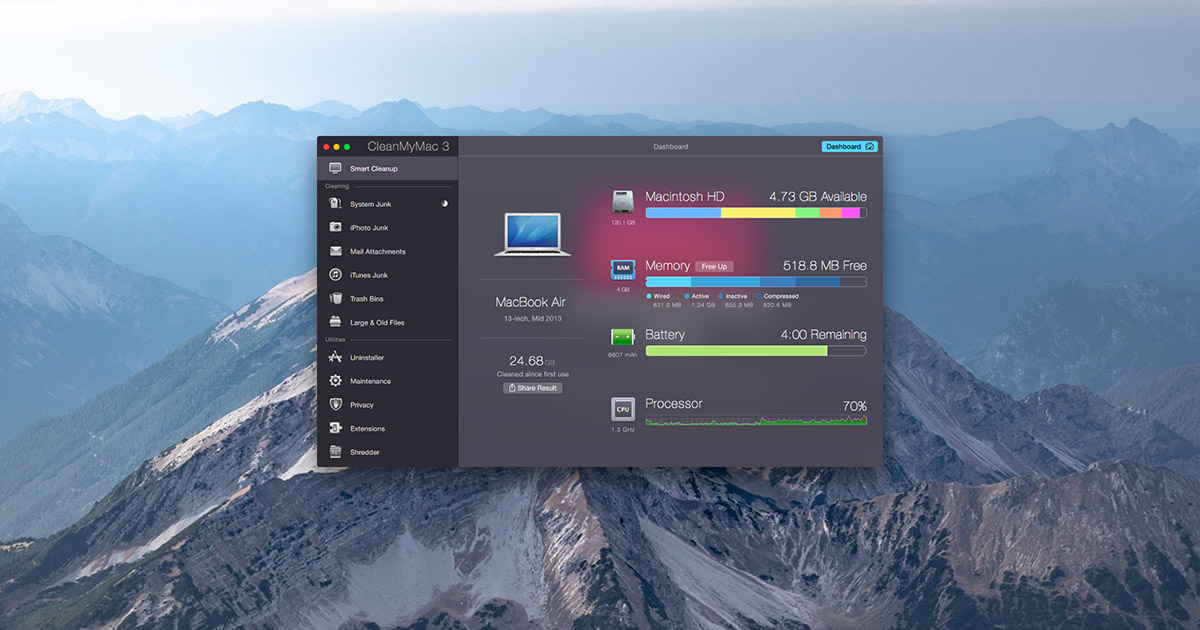Select the CPU processor icon
Image resolution: width=1200 pixels, height=630 pixels.
click(x=622, y=408)
